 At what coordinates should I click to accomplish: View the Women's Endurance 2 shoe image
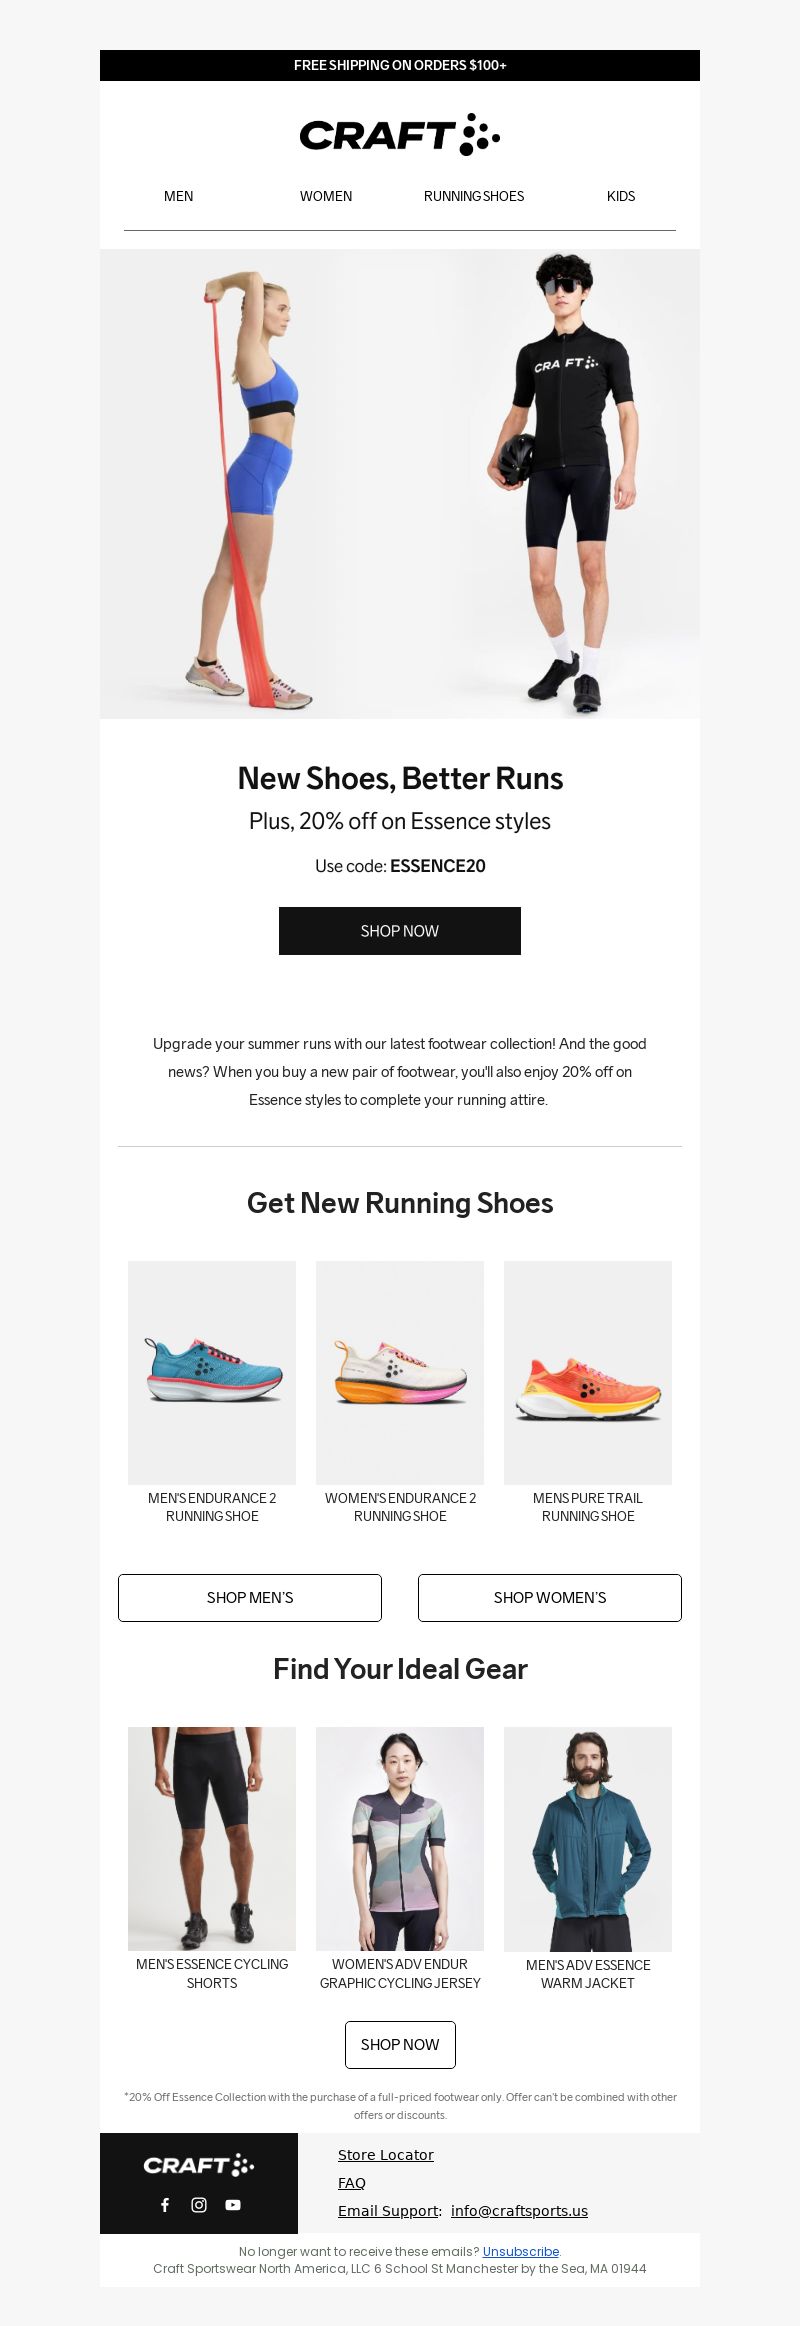pyautogui.click(x=400, y=1373)
